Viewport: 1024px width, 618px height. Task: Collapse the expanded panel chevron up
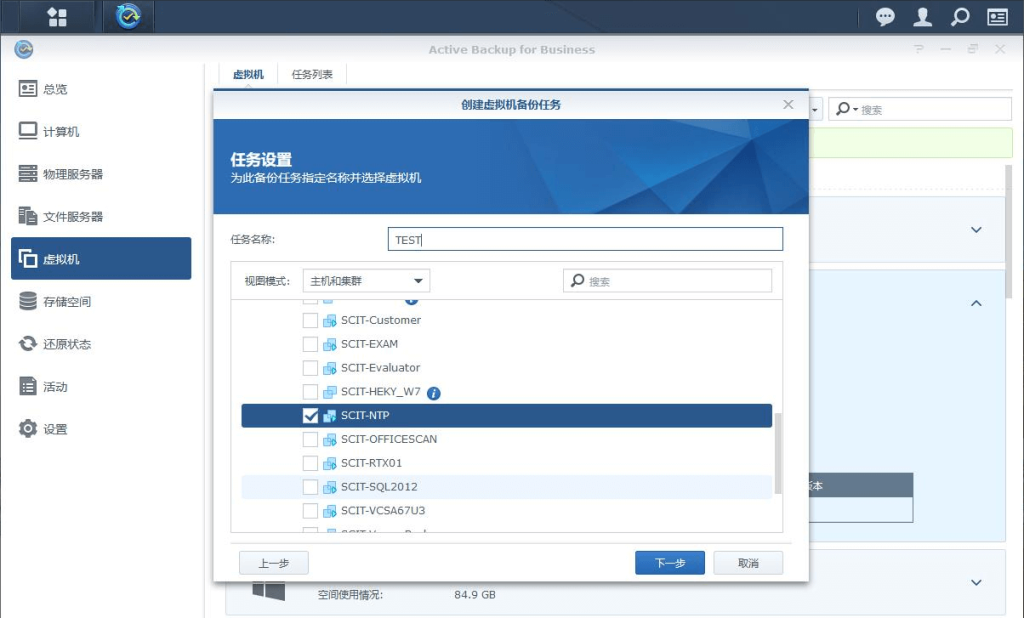pos(976,303)
